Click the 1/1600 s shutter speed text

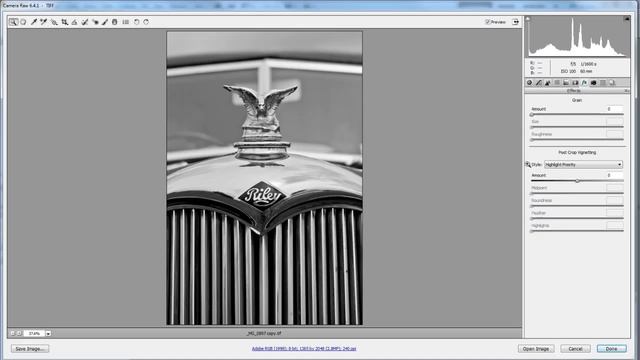[x=589, y=64]
